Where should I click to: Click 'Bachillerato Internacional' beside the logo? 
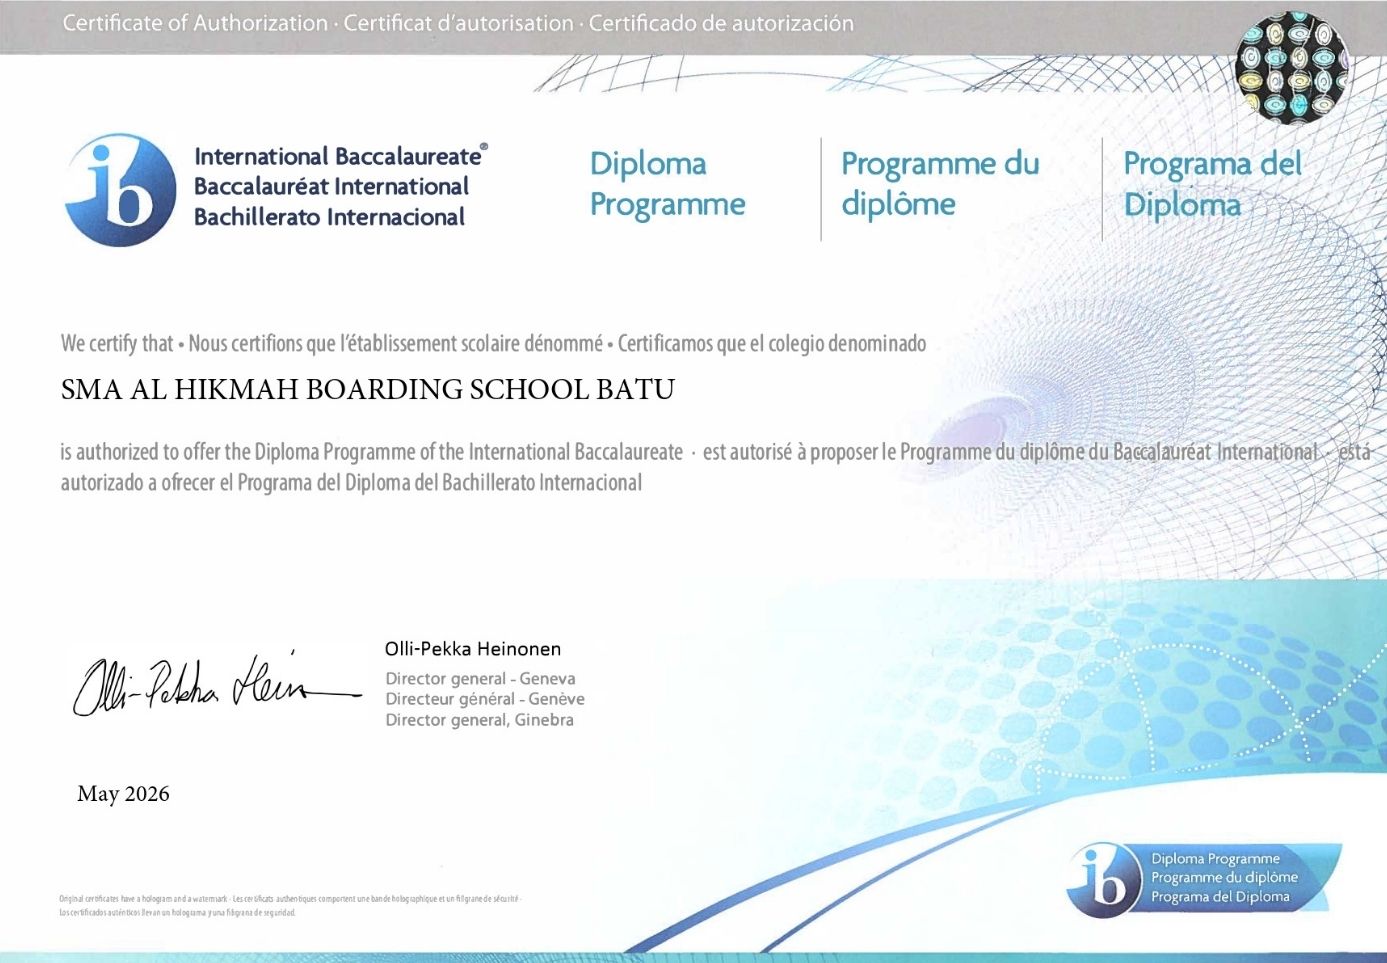tap(329, 217)
